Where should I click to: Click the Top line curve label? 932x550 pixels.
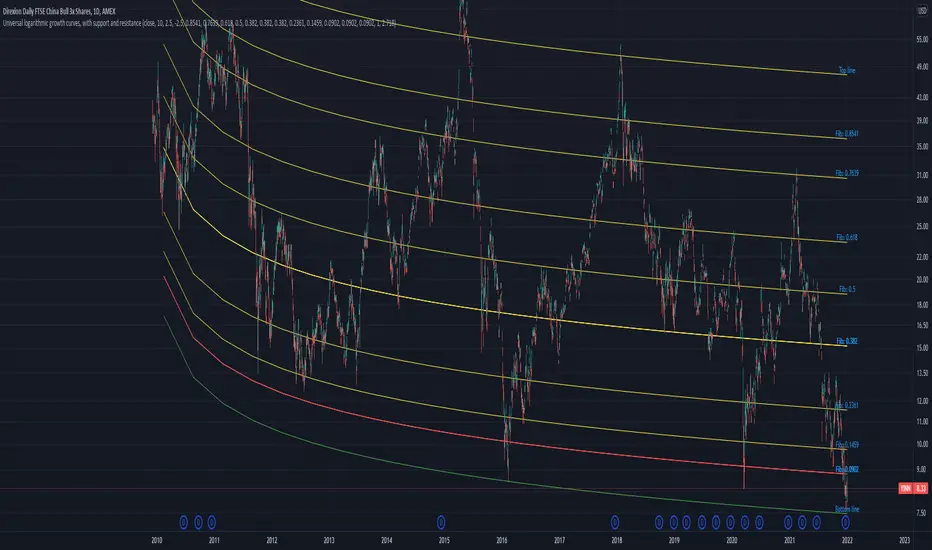coord(847,70)
